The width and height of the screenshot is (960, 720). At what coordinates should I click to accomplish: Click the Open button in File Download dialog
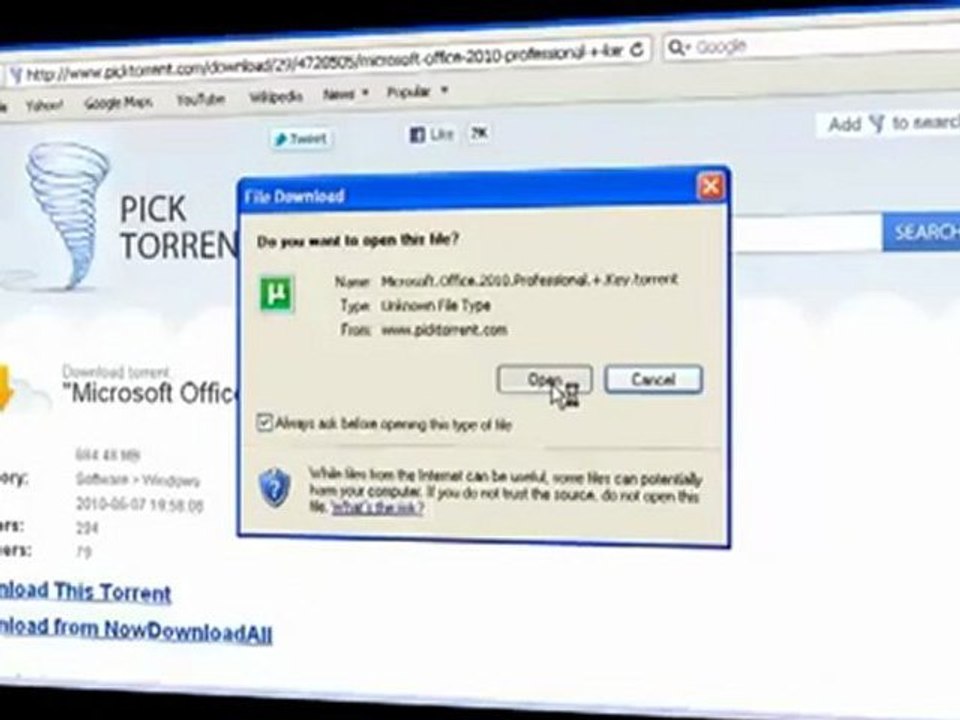(x=544, y=380)
